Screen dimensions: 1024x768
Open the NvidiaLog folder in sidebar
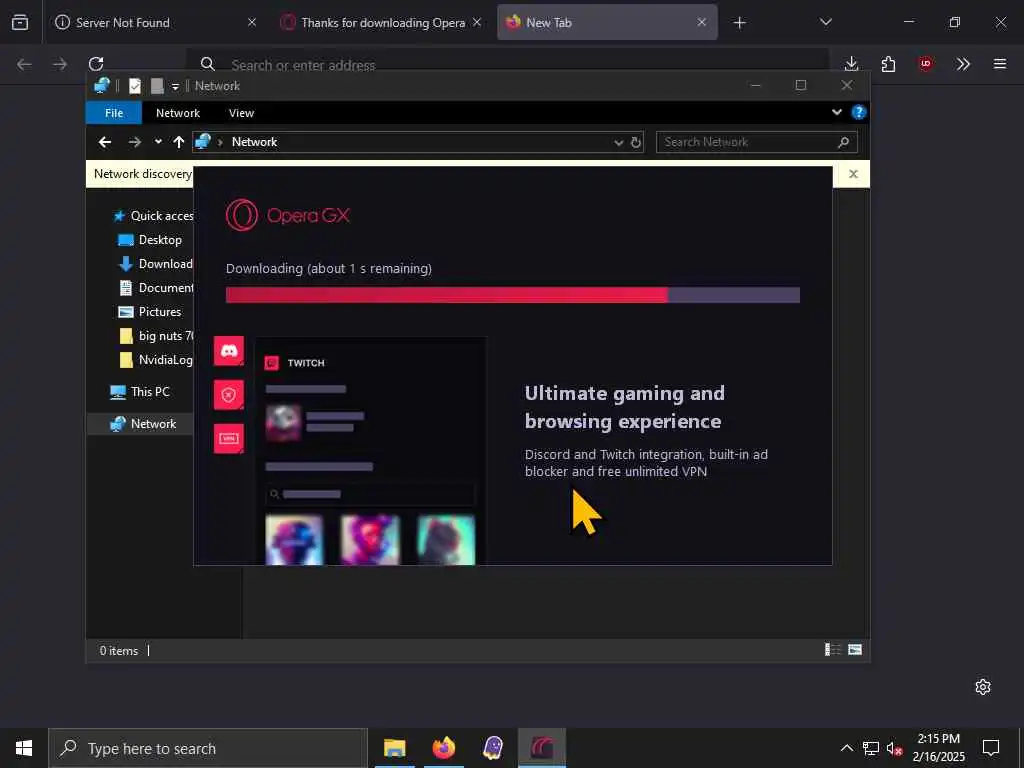point(156,360)
